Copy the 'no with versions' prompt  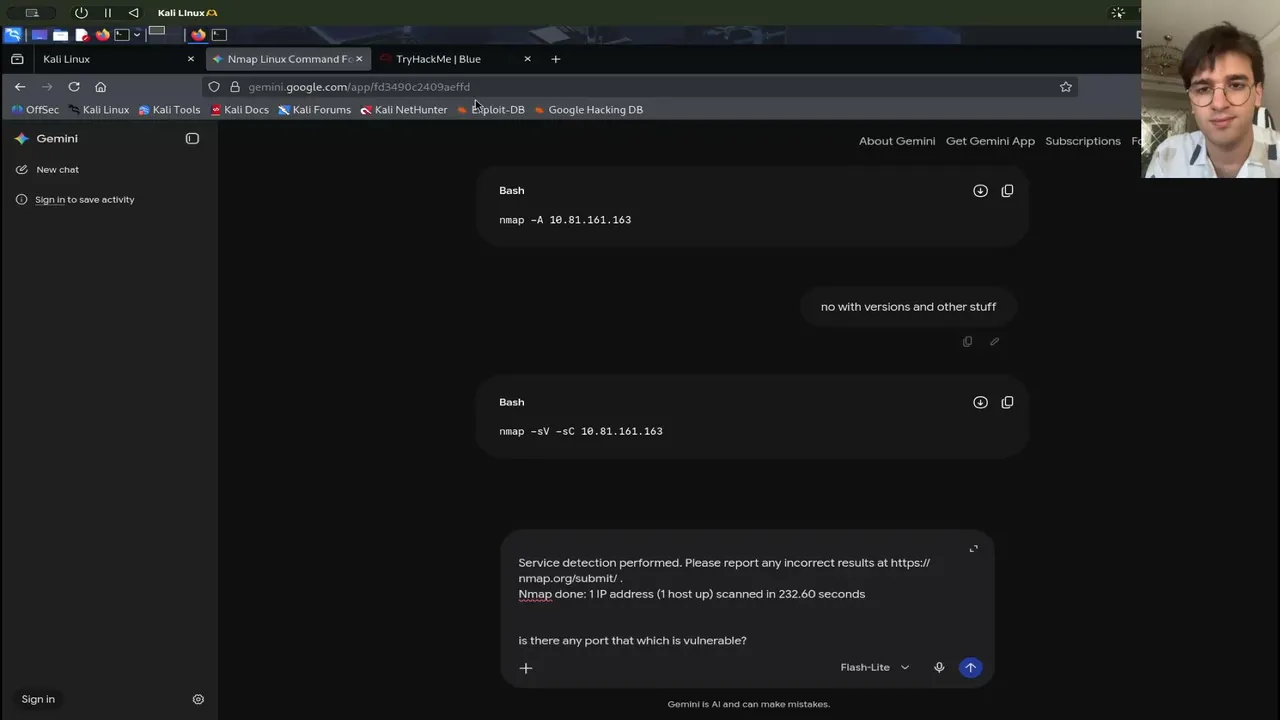[967, 342]
